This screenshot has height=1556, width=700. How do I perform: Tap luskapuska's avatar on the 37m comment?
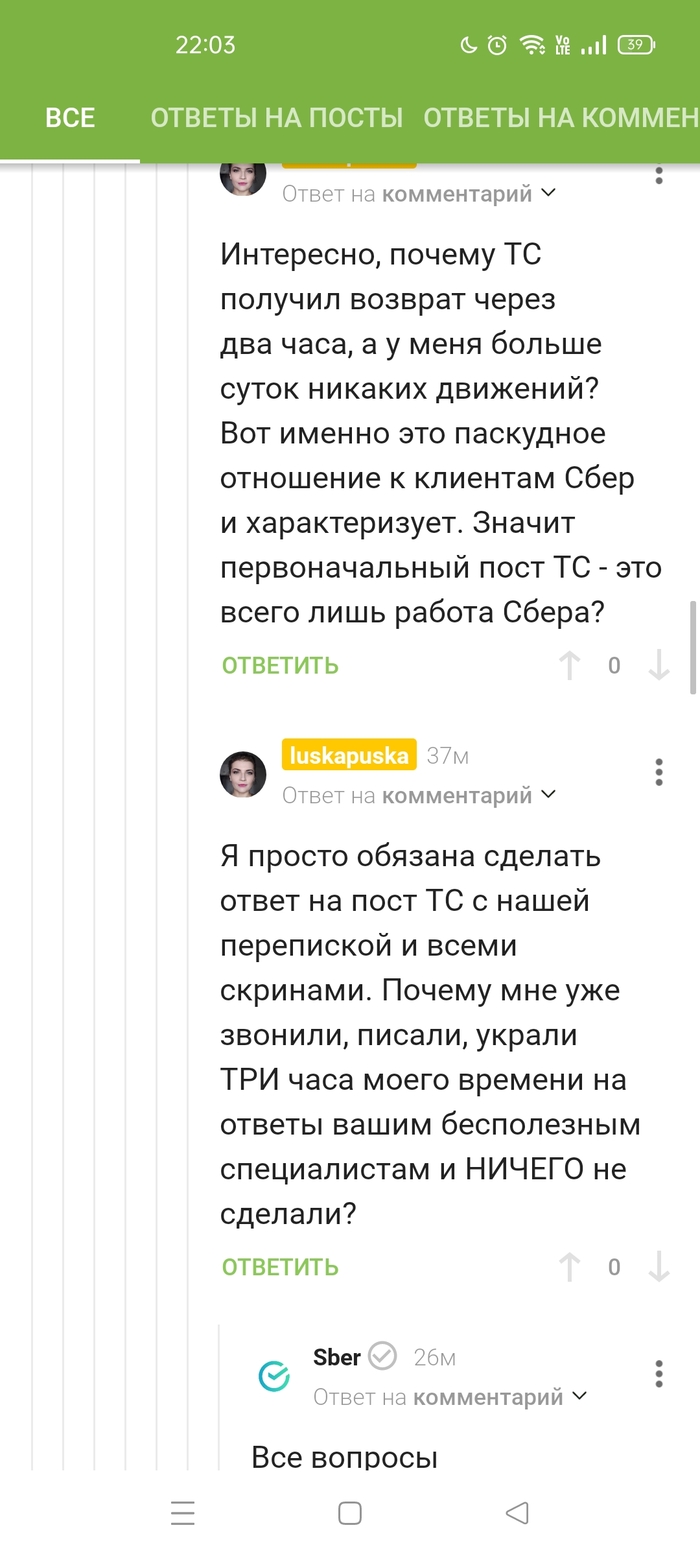point(243,774)
